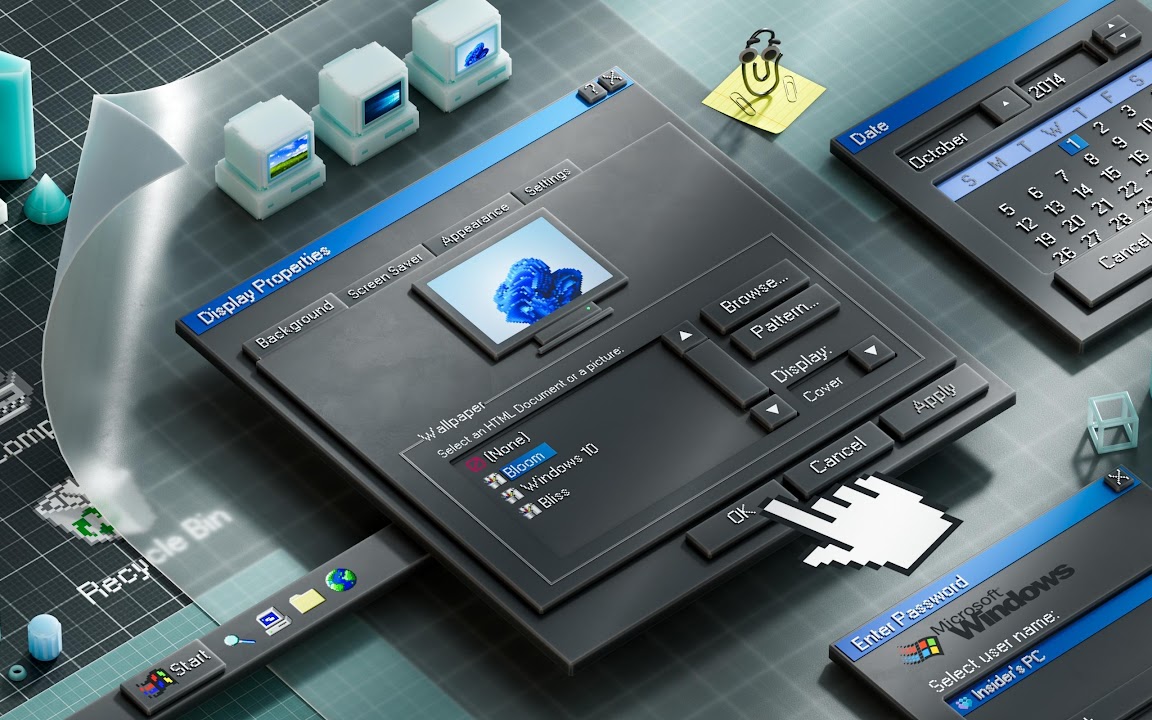This screenshot has width=1152, height=720.
Task: Select day 26 in the calendar
Action: click(1064, 255)
